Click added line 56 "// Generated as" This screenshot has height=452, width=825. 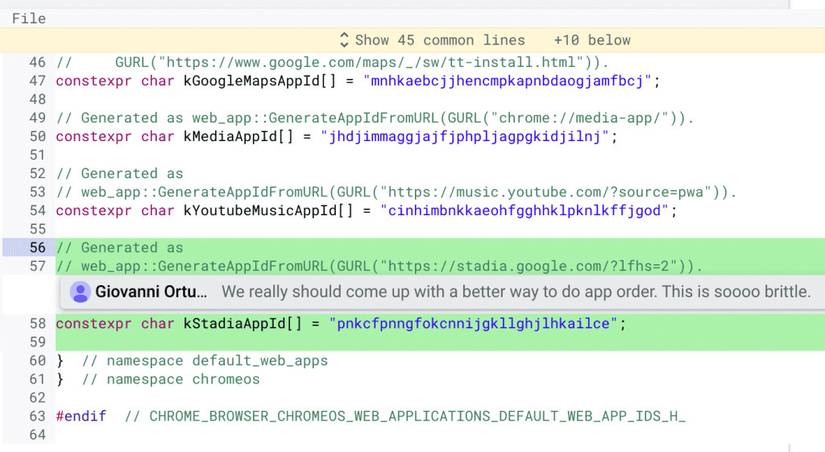[x=119, y=248]
